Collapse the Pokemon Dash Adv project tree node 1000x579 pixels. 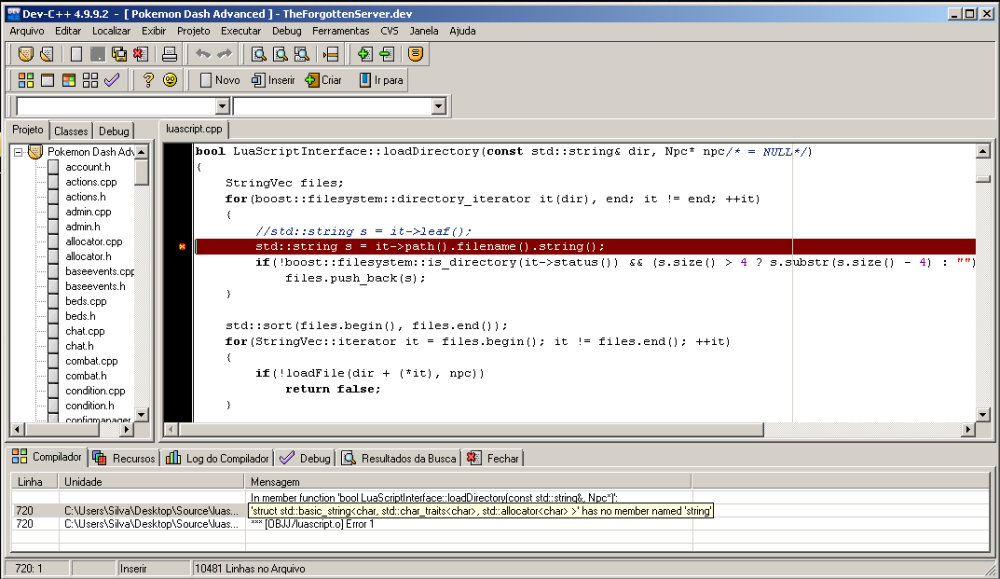(x=18, y=152)
